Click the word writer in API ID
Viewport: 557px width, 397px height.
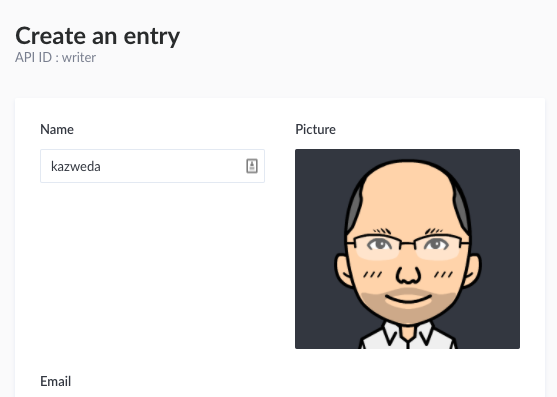(79, 57)
